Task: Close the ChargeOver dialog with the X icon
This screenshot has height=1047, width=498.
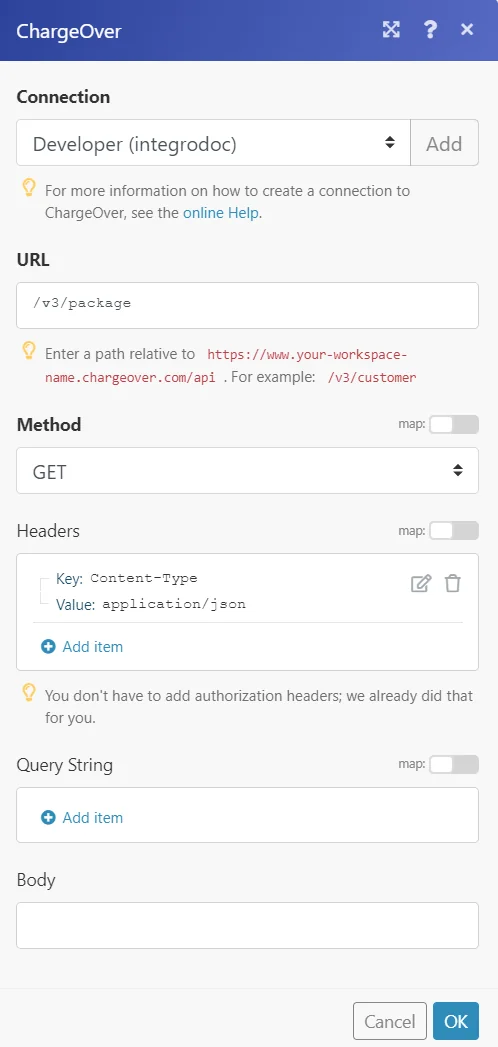Action: [467, 29]
